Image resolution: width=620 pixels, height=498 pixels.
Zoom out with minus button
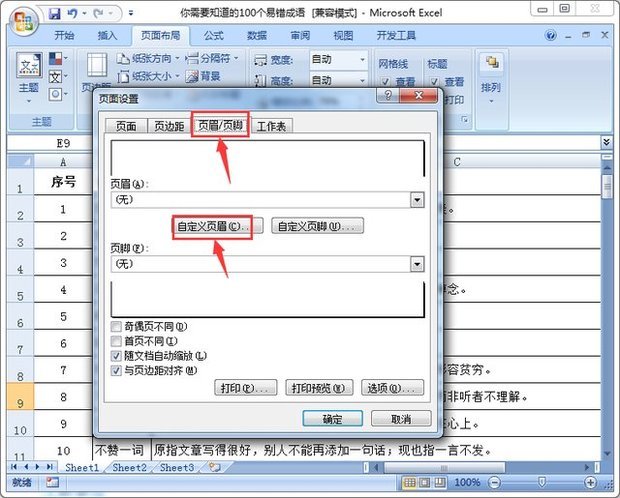(494, 483)
